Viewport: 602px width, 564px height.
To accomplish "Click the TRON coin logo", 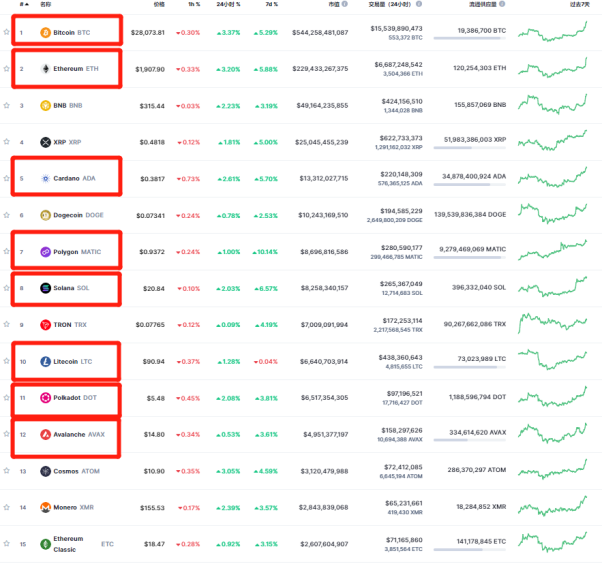I will (45, 325).
